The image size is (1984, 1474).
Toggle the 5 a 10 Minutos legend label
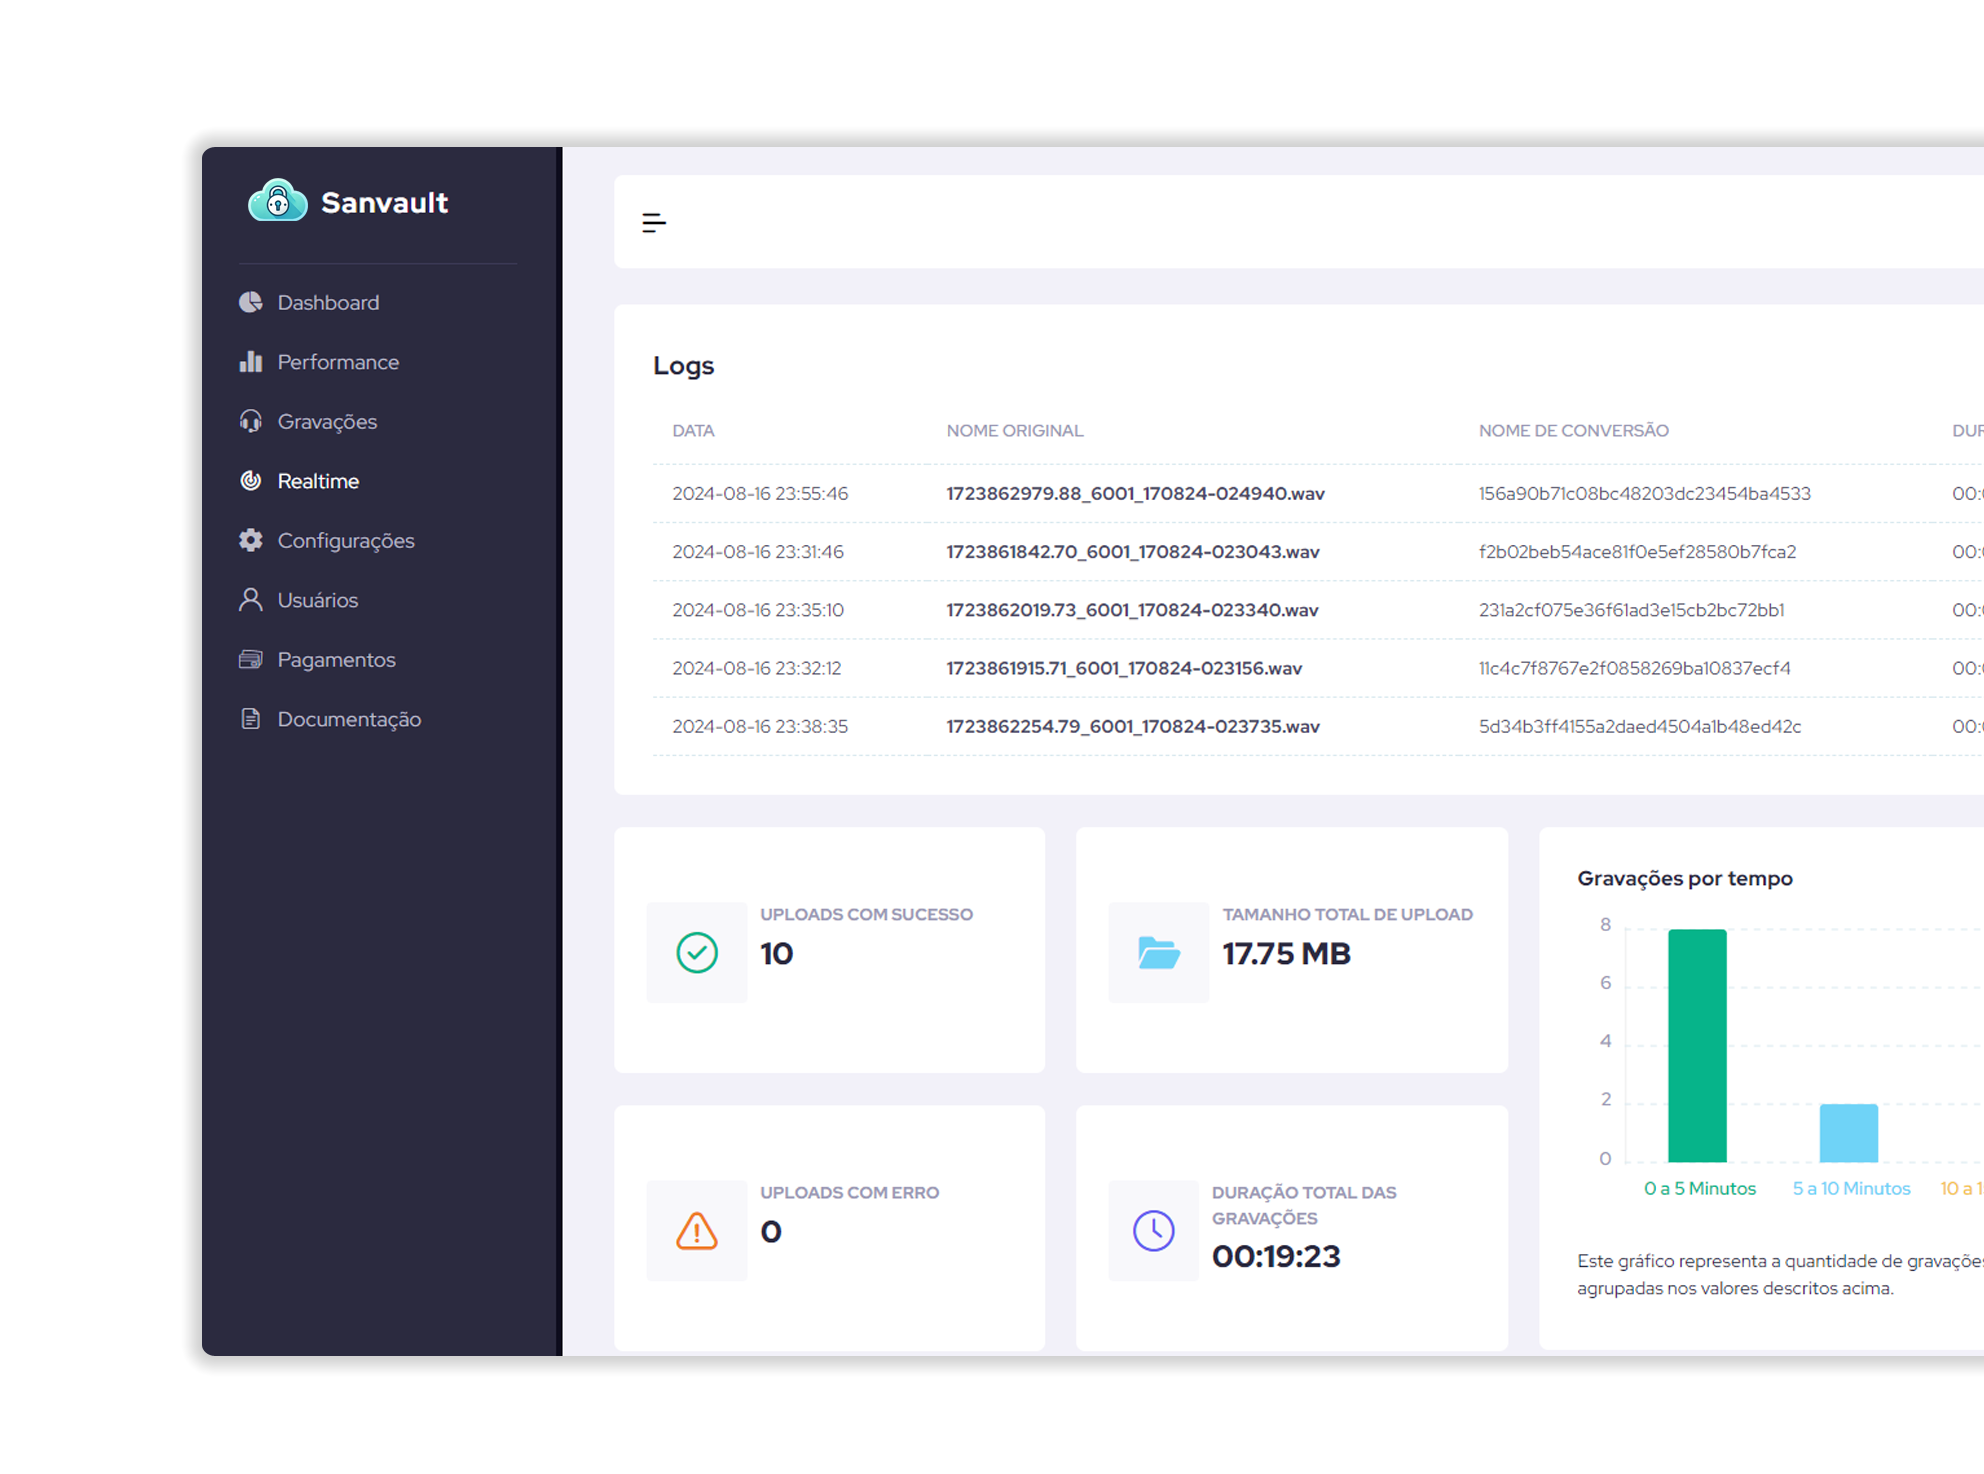point(1851,1188)
